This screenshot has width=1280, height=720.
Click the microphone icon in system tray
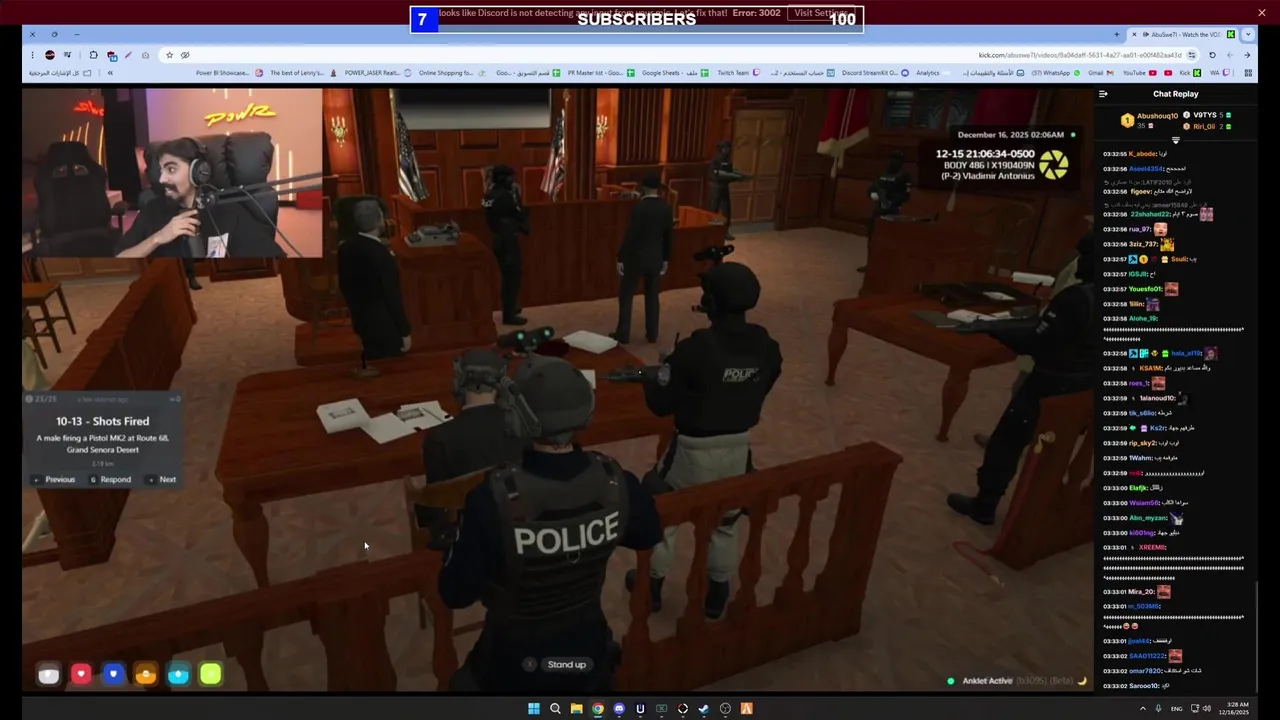coord(1158,708)
